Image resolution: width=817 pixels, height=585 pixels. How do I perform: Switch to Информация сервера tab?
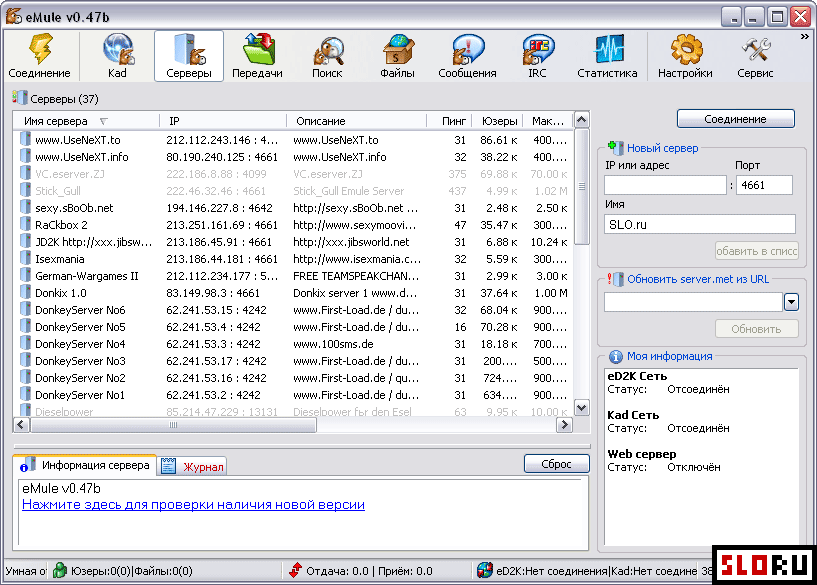[85, 465]
